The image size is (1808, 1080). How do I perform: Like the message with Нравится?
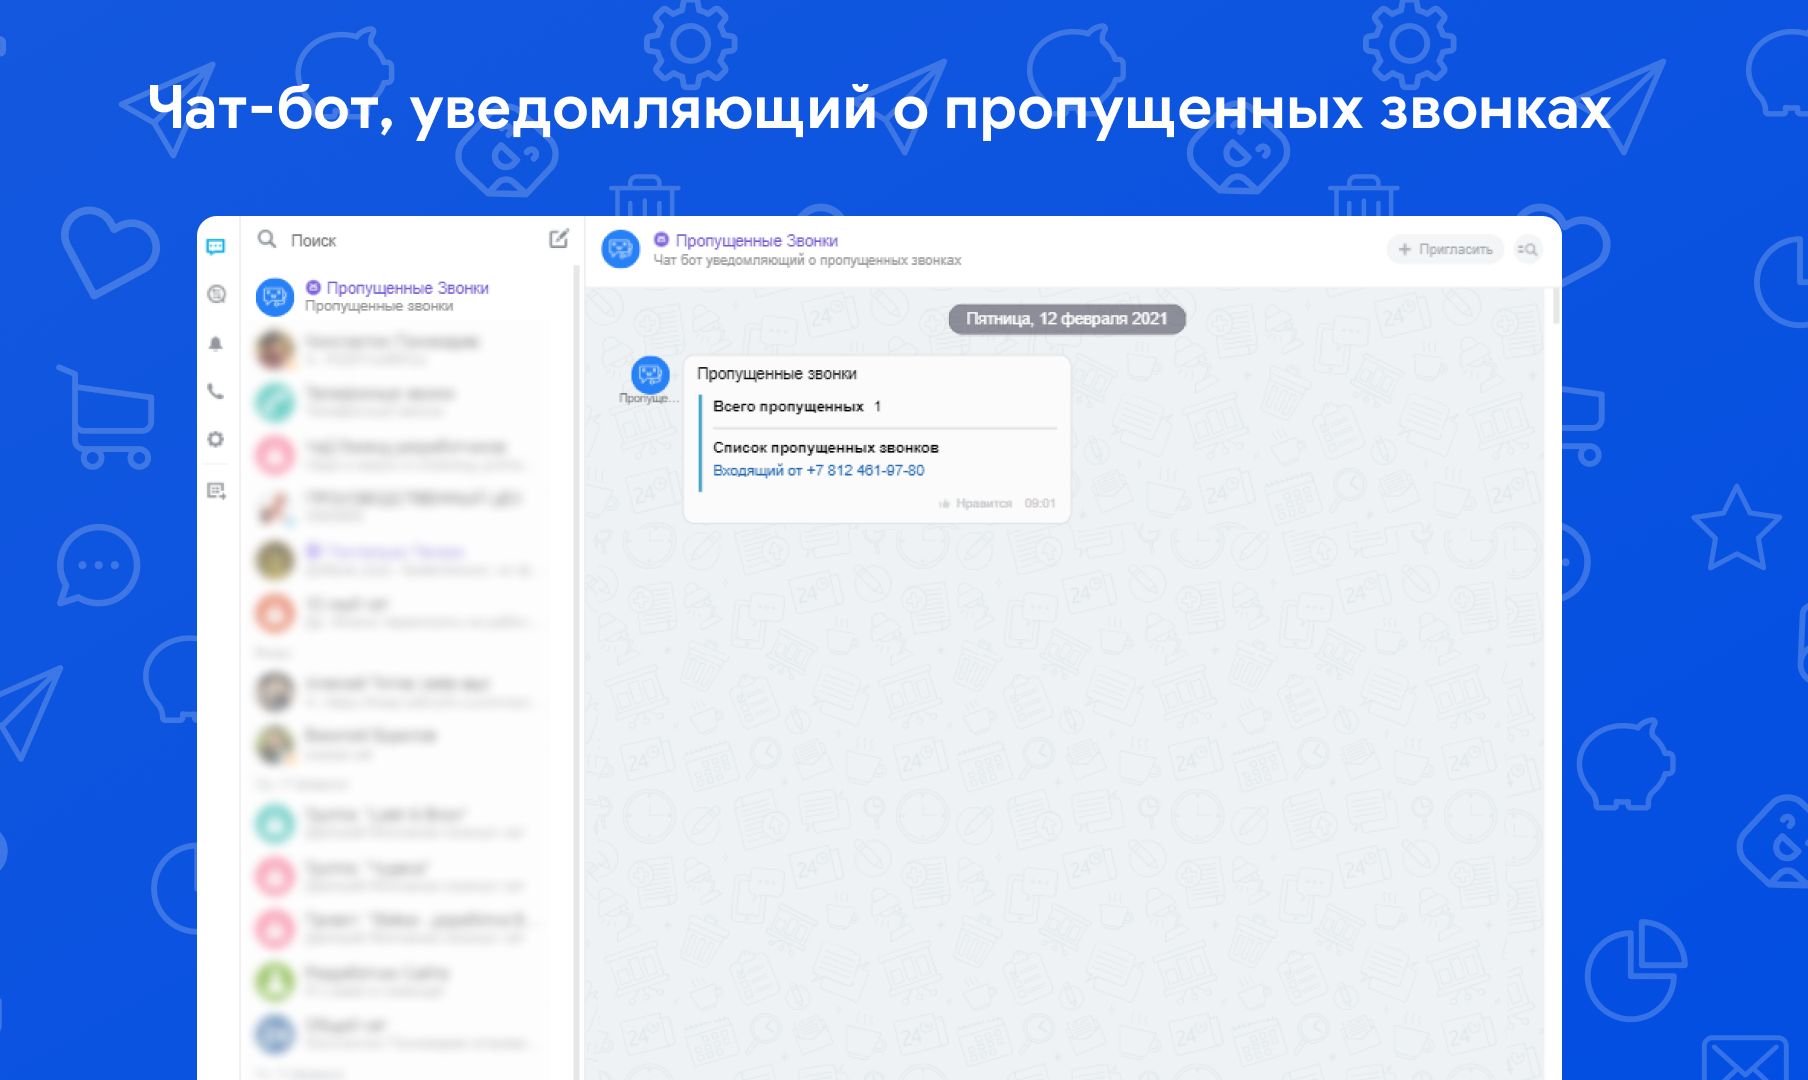[976, 504]
